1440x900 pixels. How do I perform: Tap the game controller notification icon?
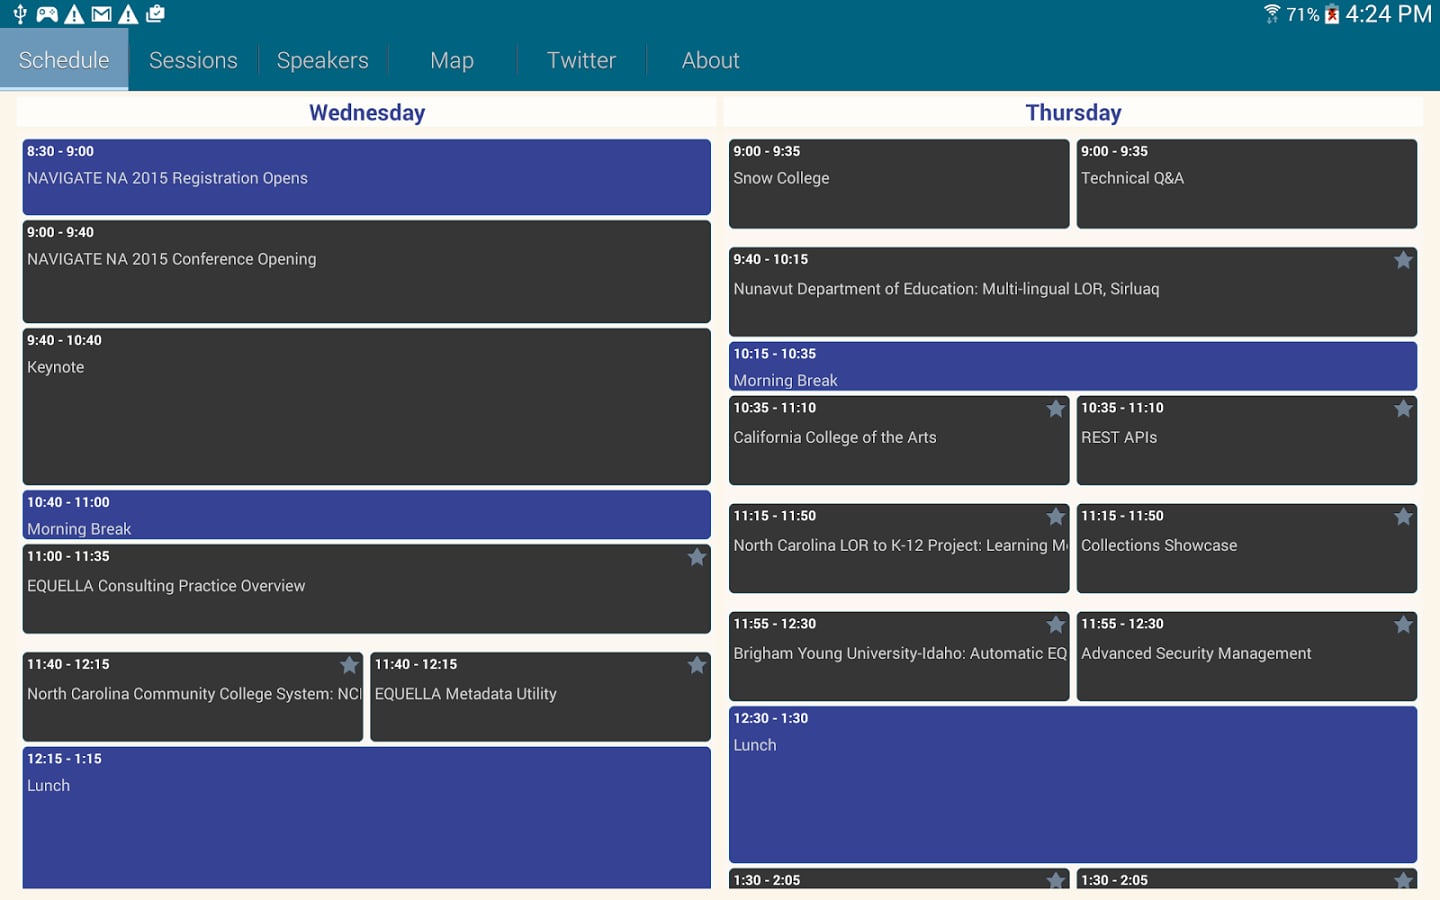point(47,14)
